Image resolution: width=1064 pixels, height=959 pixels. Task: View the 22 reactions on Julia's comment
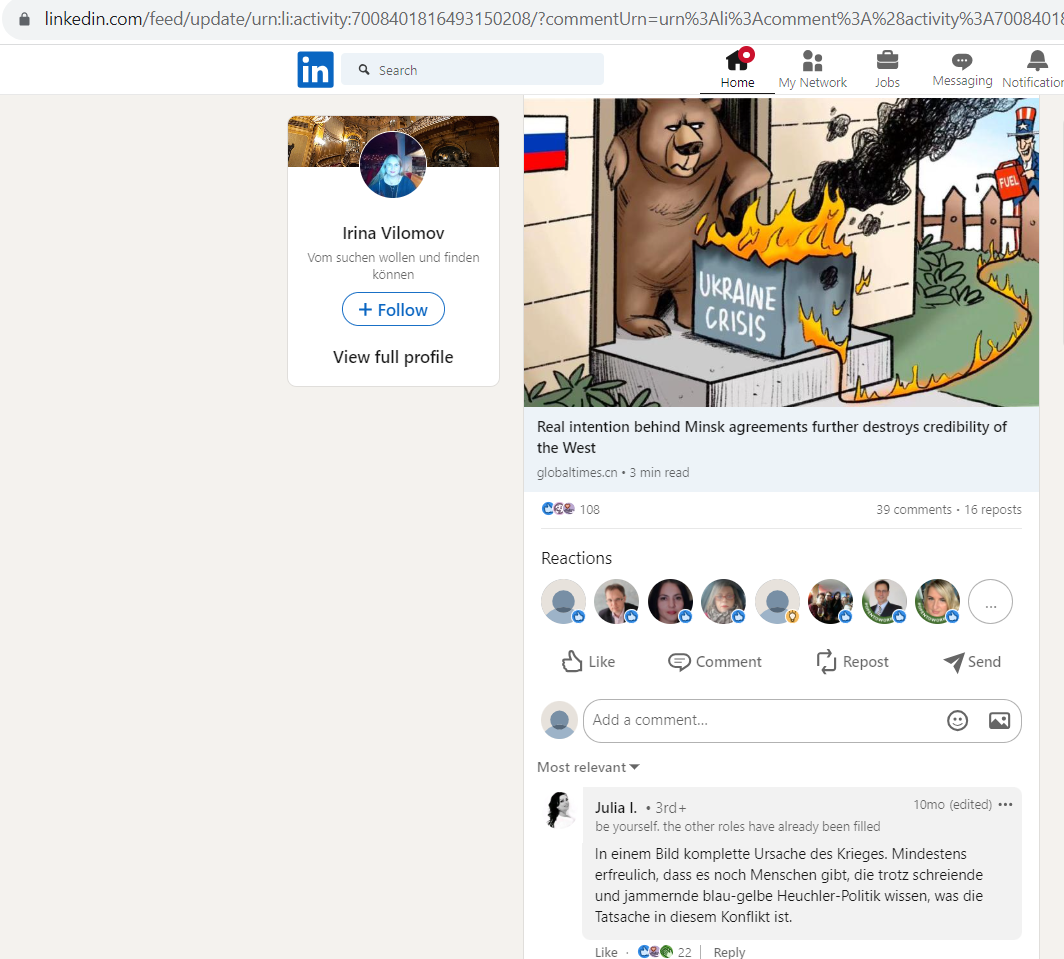pos(665,952)
